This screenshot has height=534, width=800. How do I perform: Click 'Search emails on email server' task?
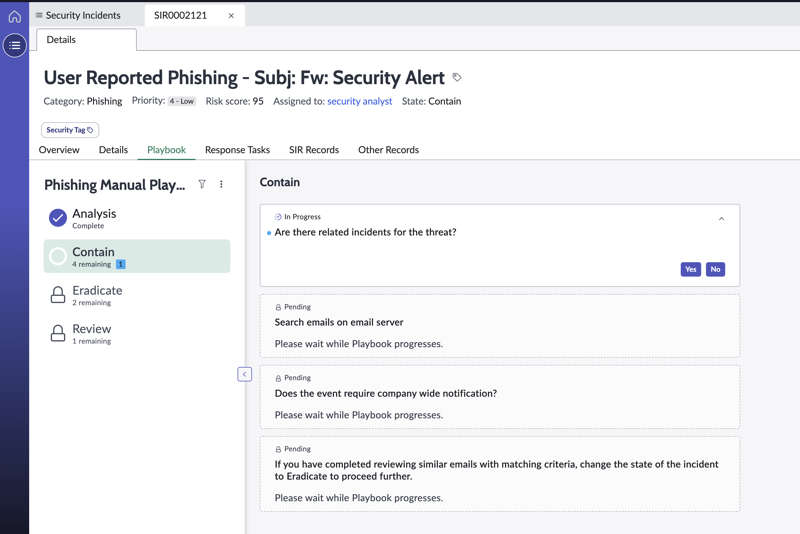[339, 322]
